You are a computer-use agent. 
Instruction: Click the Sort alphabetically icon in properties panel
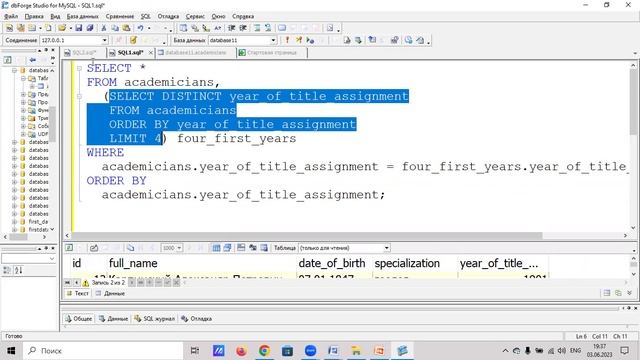(x=19, y=270)
